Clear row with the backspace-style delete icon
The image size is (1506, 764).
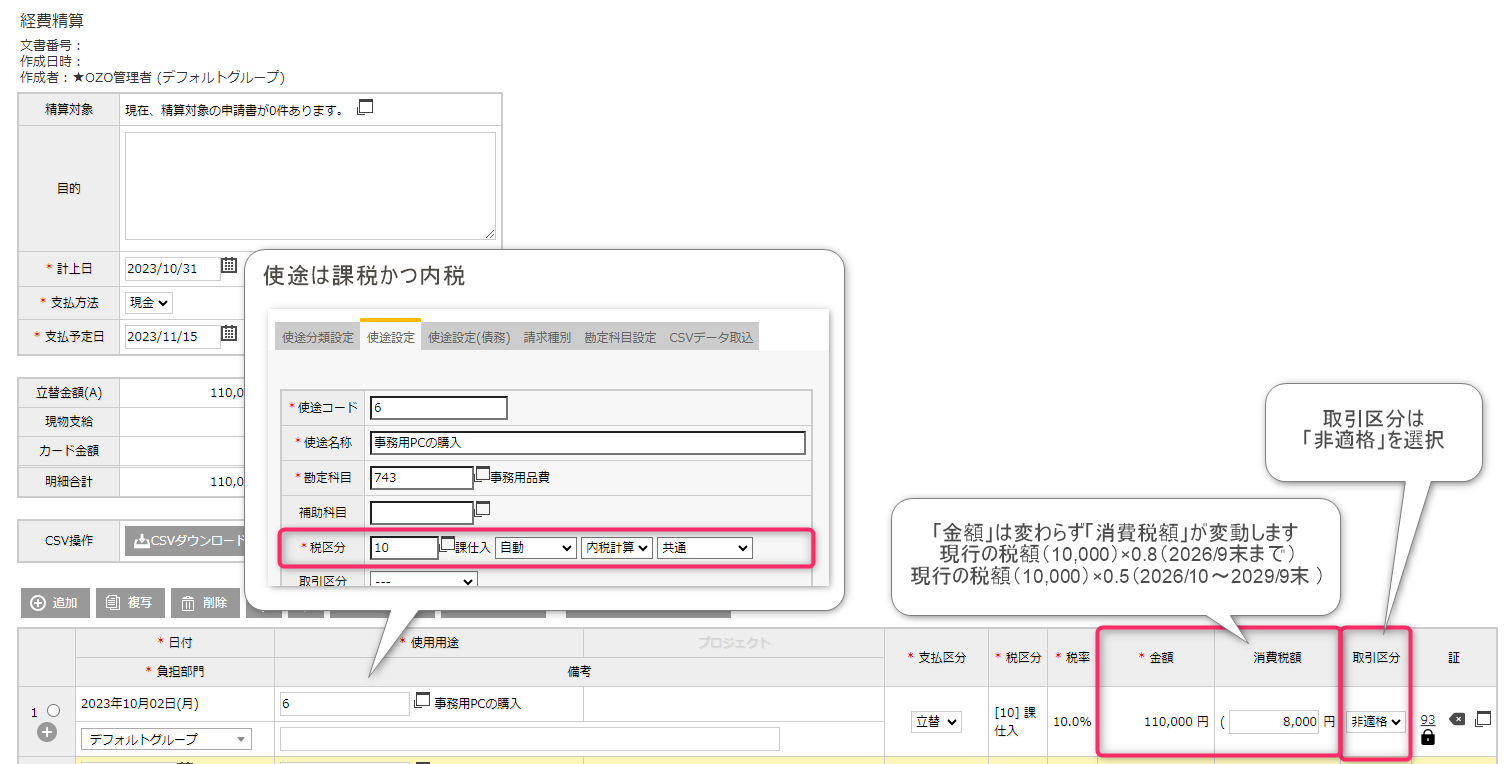1457,719
